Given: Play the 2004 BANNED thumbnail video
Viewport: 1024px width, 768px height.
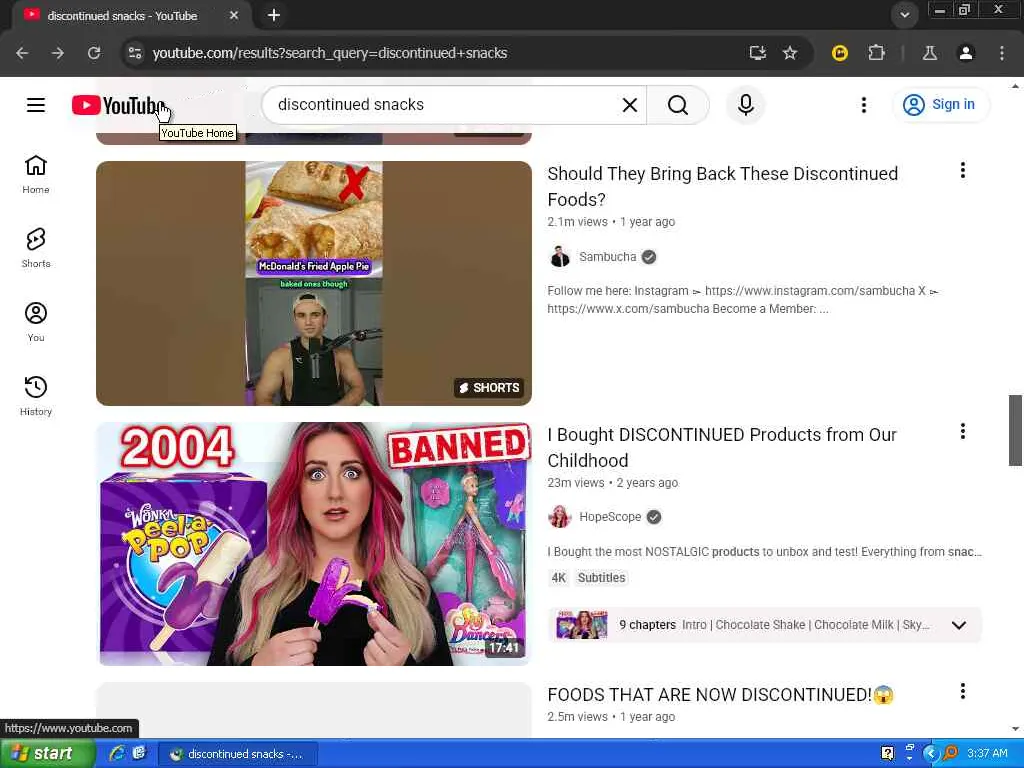Looking at the screenshot, I should (x=313, y=544).
